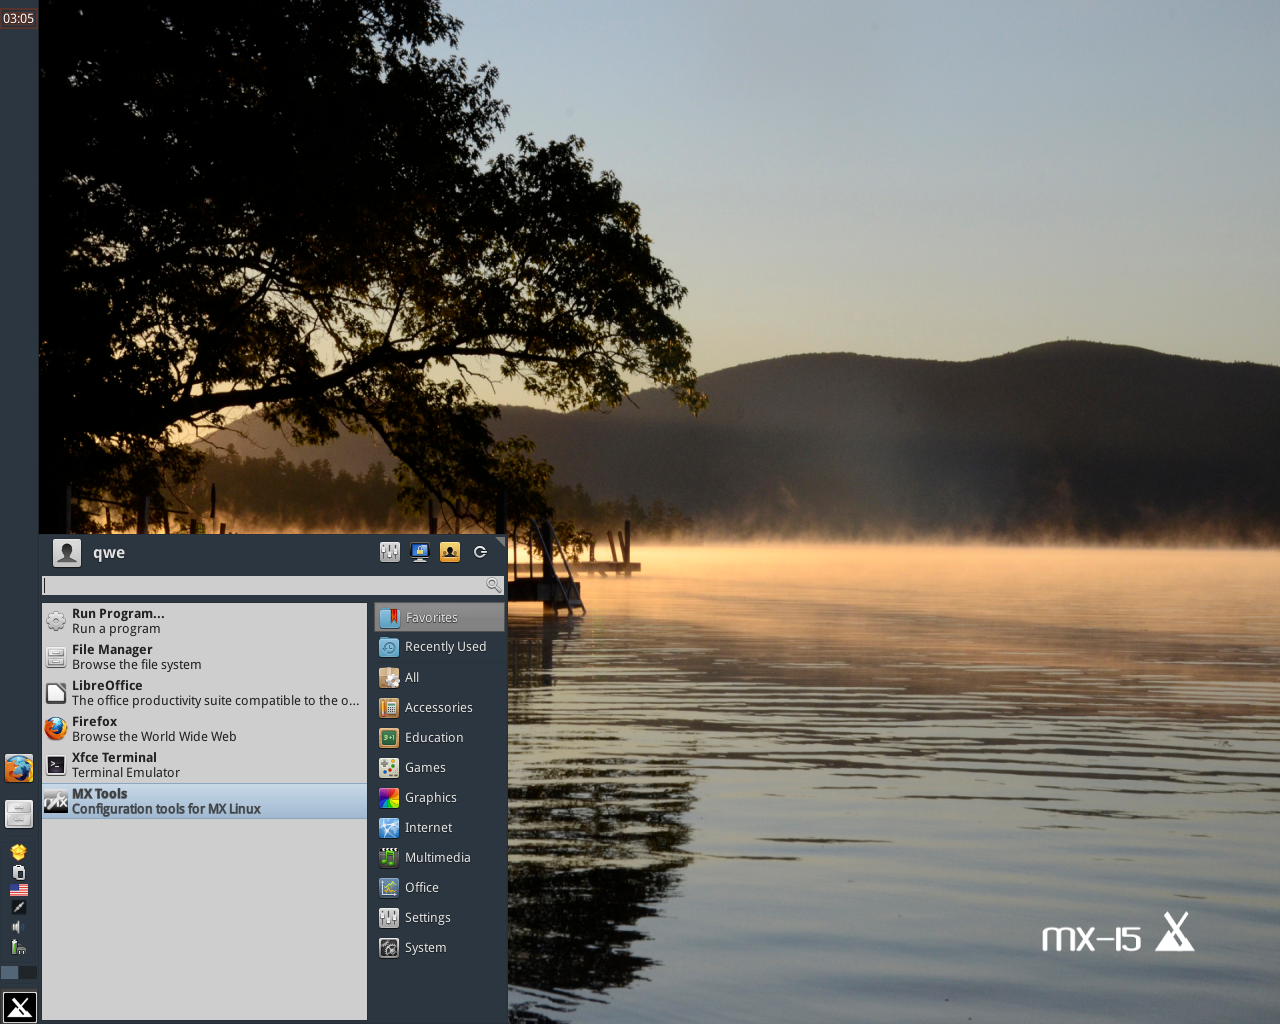
Task: Launch Firefox from the left panel
Action: pyautogui.click(x=19, y=768)
